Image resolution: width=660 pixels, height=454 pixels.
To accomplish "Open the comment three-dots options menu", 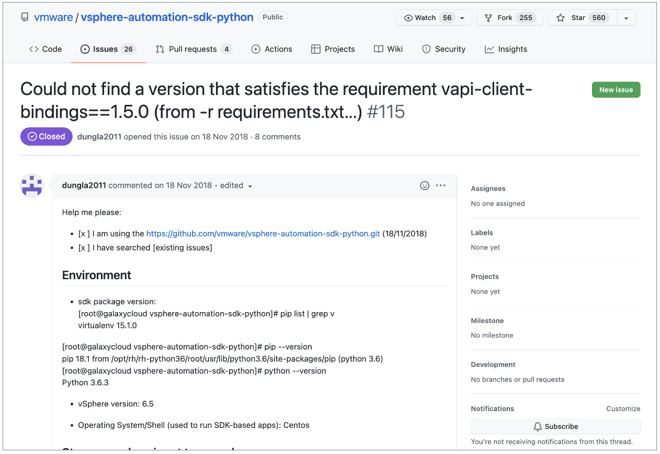I will point(441,185).
